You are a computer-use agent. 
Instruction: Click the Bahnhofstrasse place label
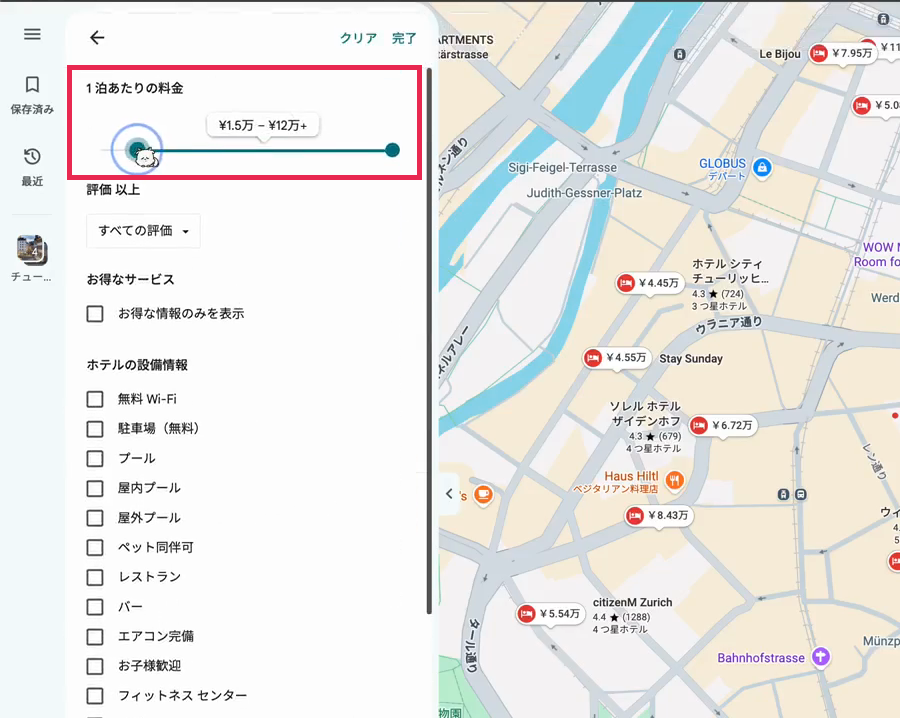tap(761, 658)
